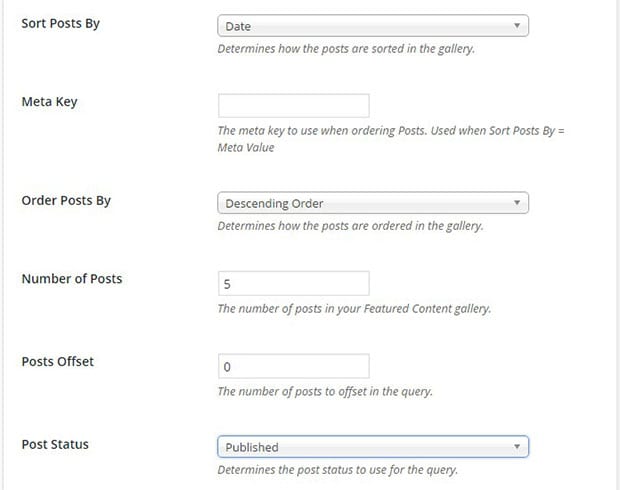Click the Sort Posts By label
Image resolution: width=620 pixels, height=490 pixels.
(60, 24)
